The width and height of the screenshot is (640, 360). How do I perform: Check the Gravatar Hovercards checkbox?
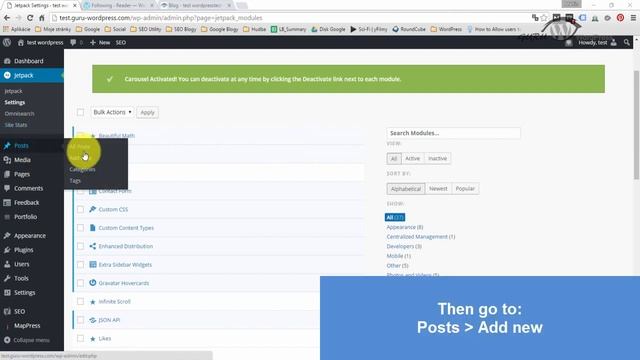(80, 283)
